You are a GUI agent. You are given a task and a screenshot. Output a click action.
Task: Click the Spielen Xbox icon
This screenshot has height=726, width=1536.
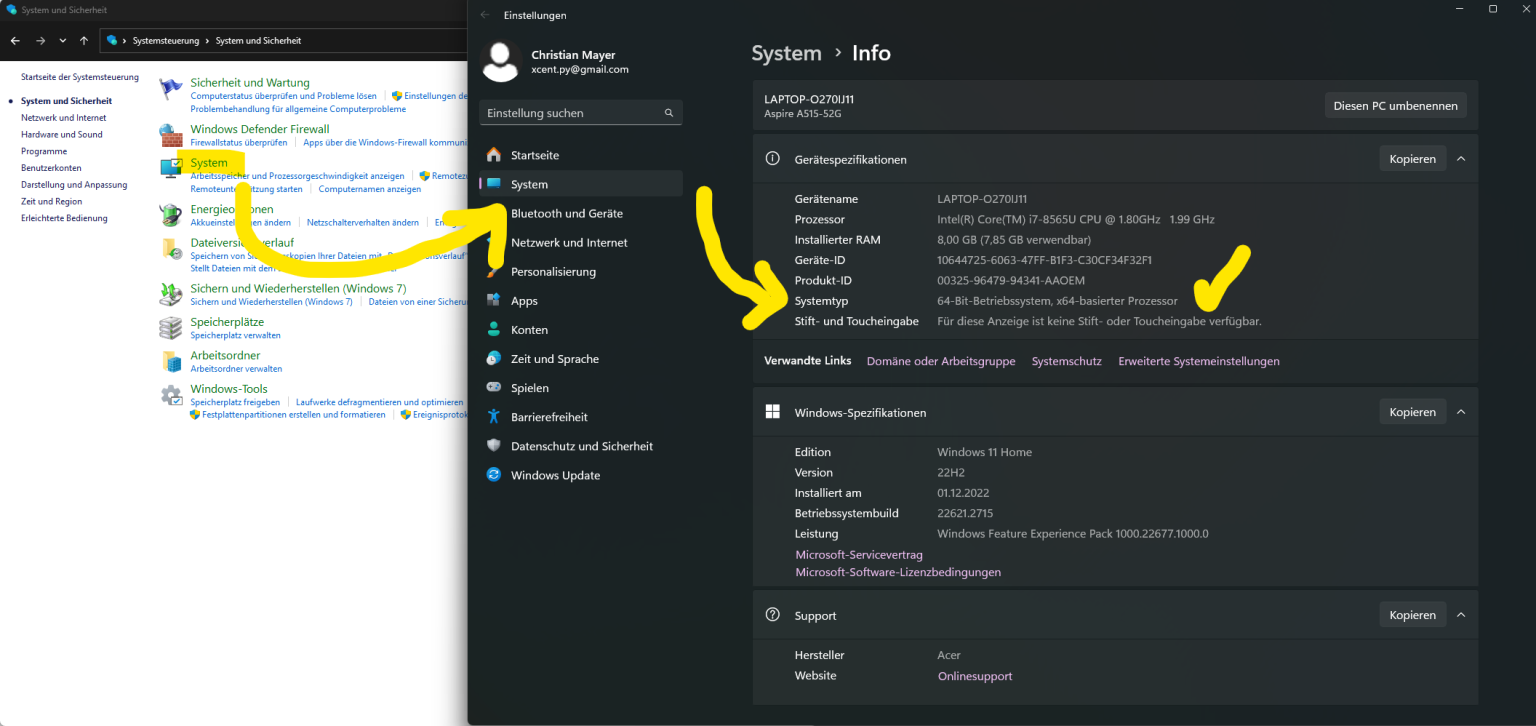493,387
